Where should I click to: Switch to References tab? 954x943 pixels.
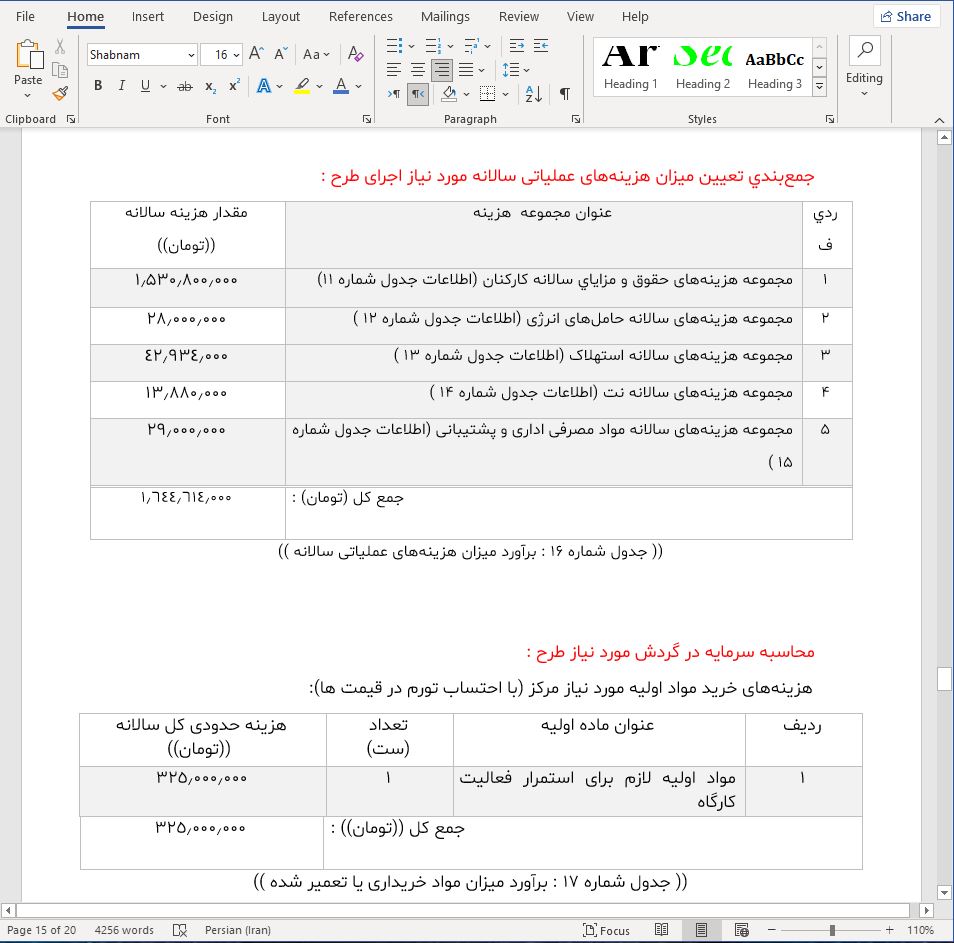click(360, 16)
